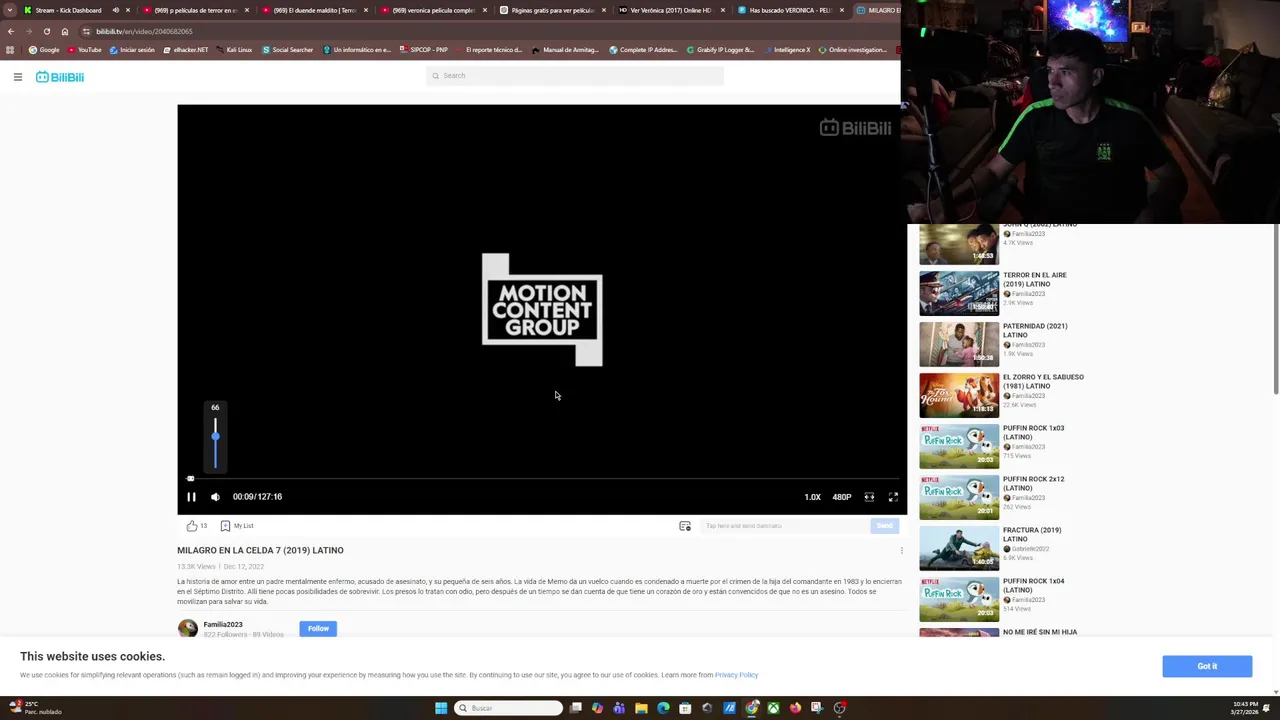This screenshot has height=720, width=1280.
Task: Open the 1.0X playback speed menu
Action: click(x=812, y=497)
